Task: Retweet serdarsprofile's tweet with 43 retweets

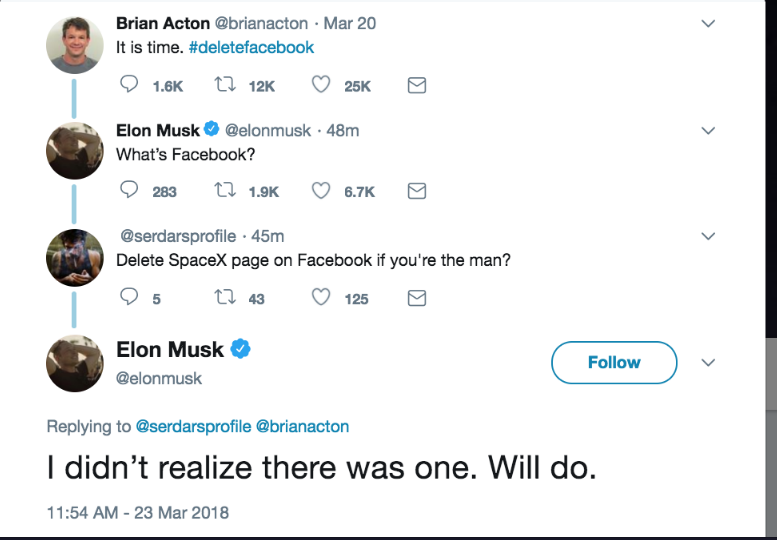Action: tap(226, 297)
